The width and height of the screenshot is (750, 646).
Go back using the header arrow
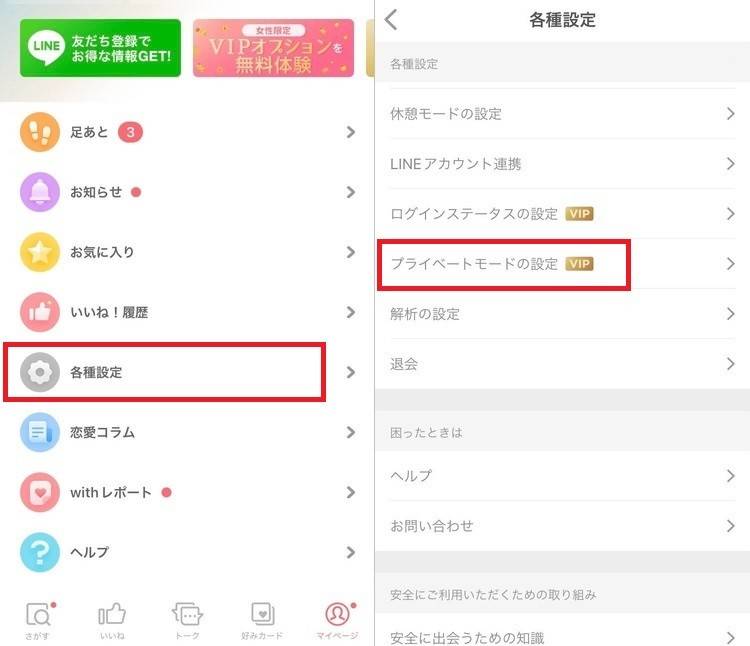(391, 20)
